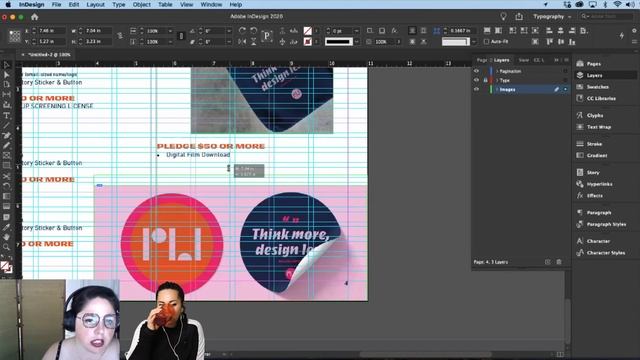Switch to the Untitled-2 document tab

[49, 54]
